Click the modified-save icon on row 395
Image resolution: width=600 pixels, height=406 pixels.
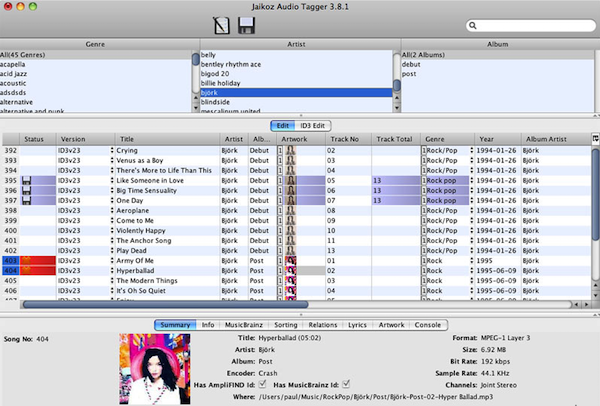[x=29, y=180]
